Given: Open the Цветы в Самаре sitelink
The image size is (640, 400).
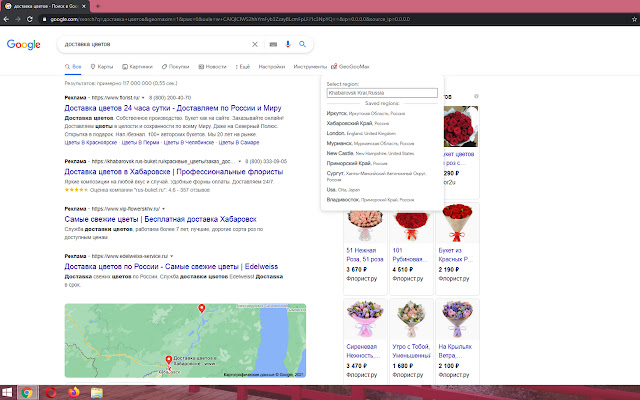Looking at the screenshot, I should click(239, 142).
